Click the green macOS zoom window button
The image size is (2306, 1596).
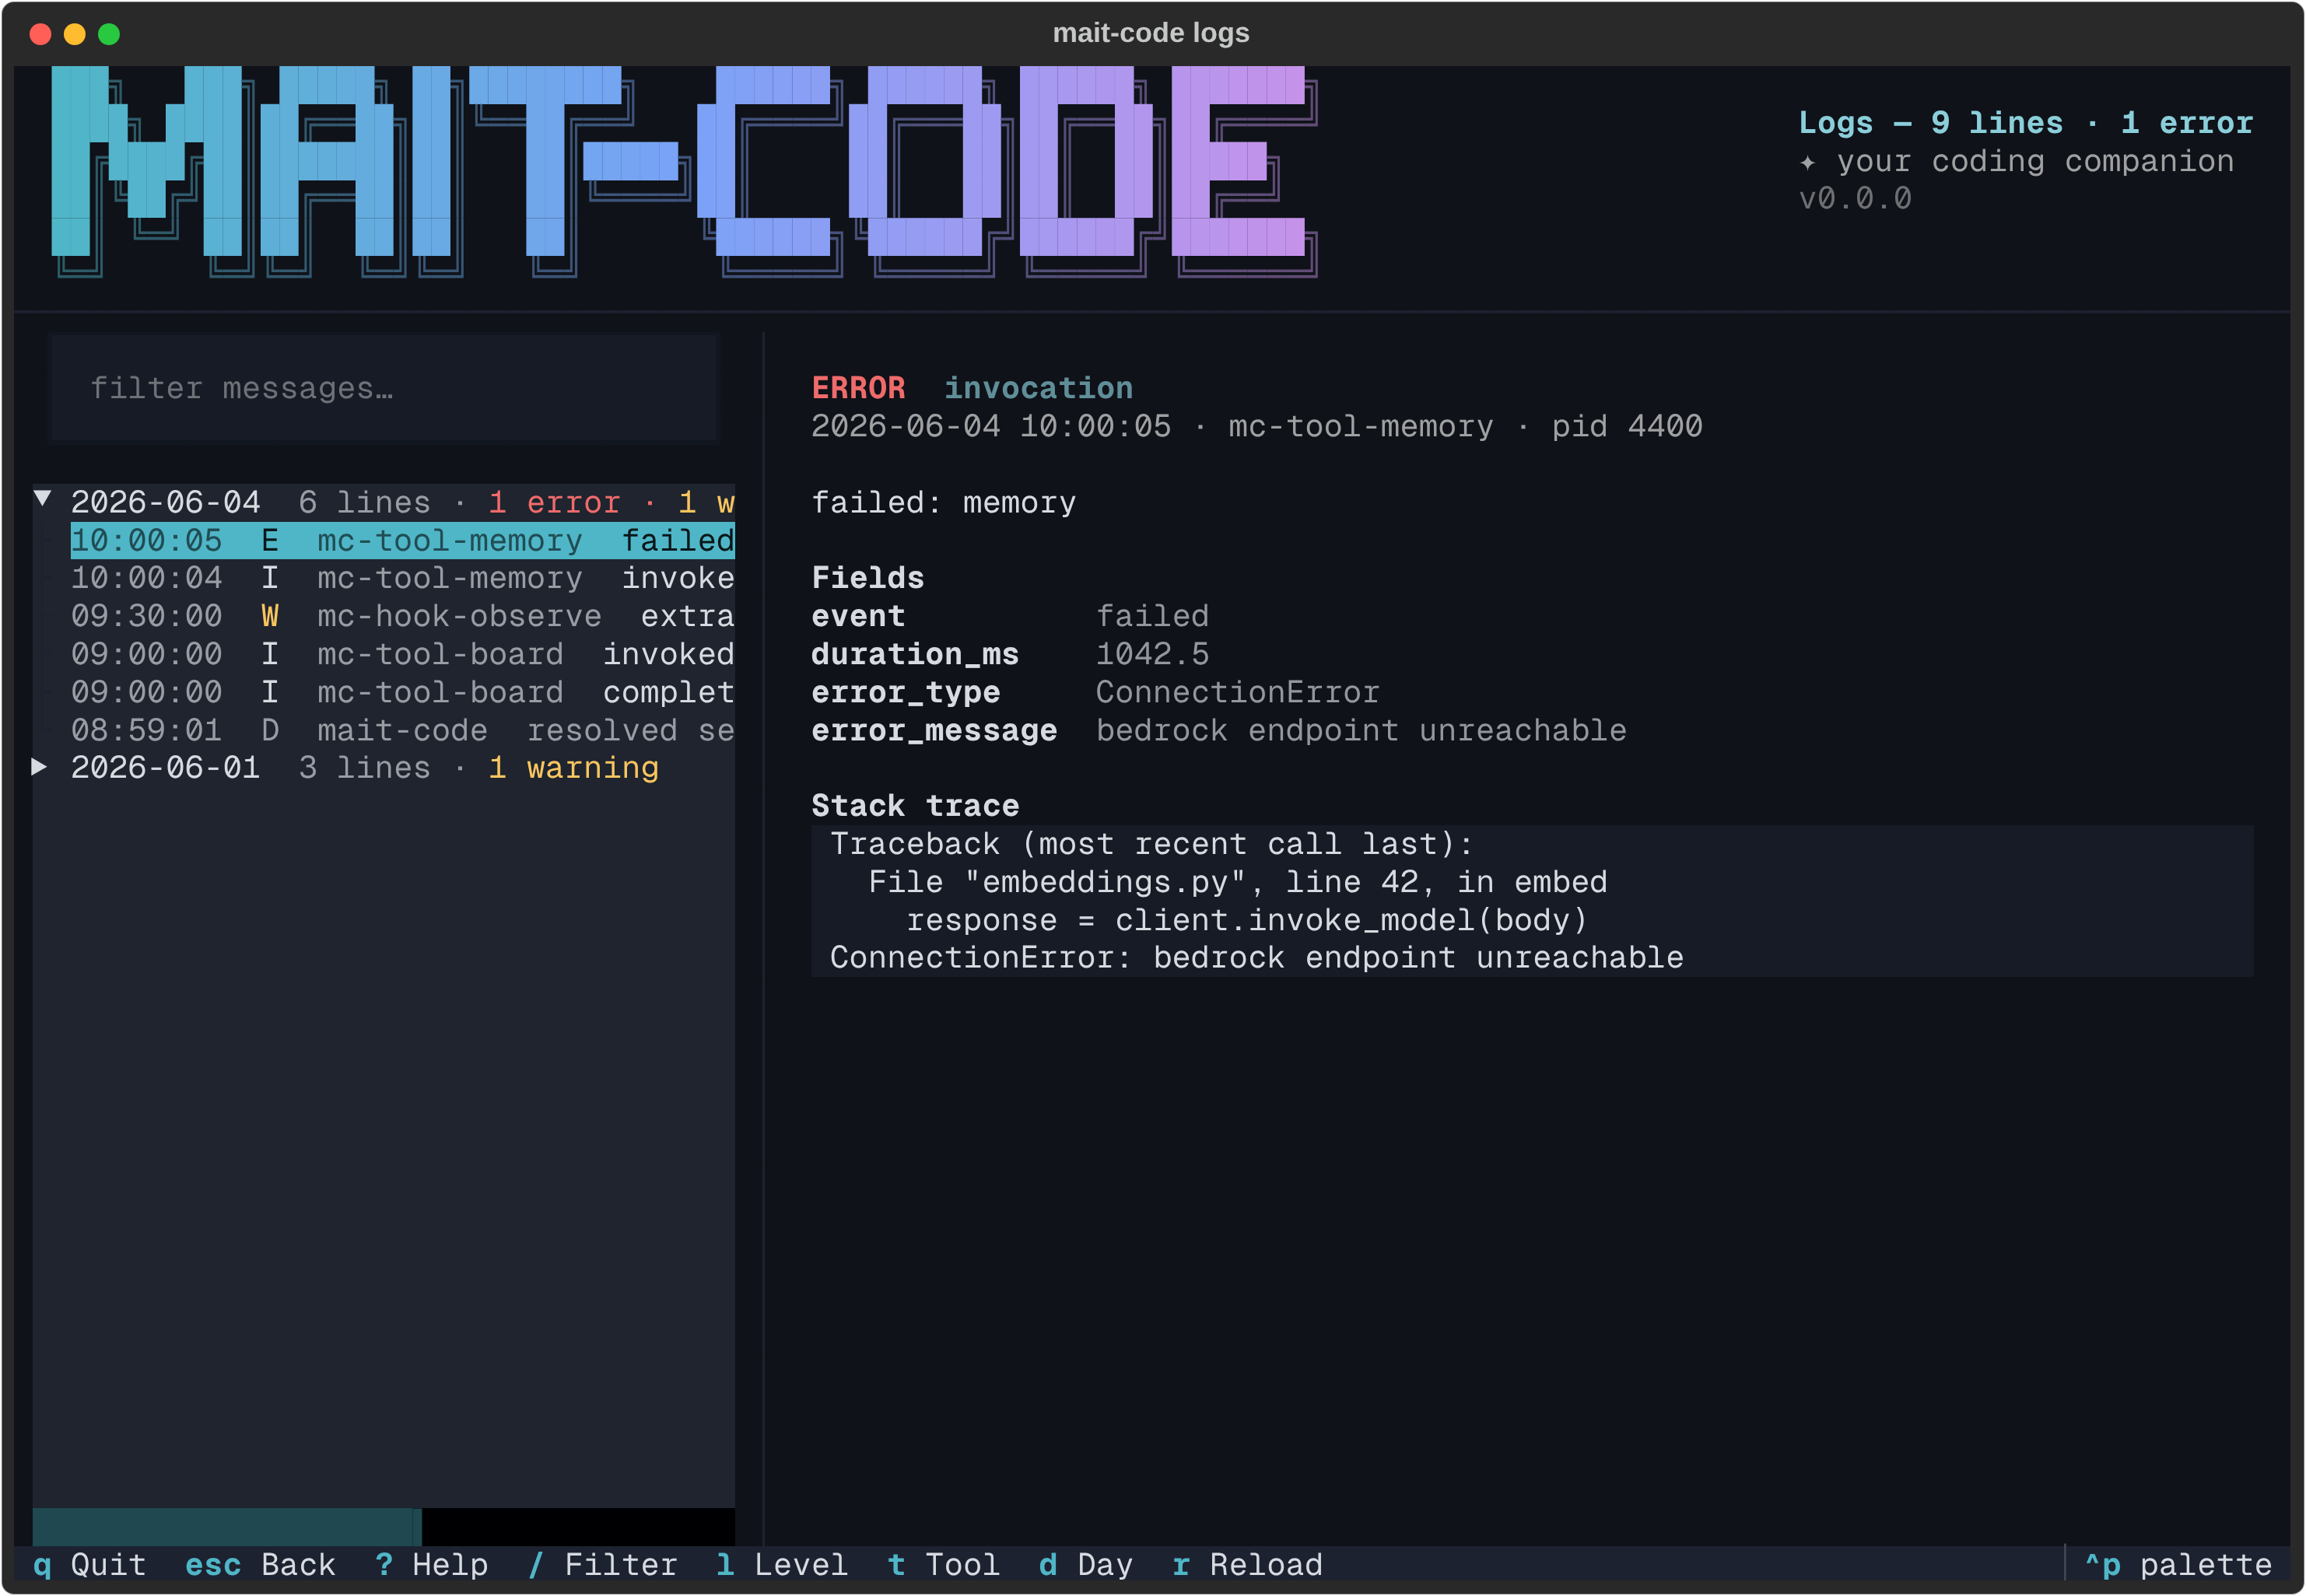point(109,34)
